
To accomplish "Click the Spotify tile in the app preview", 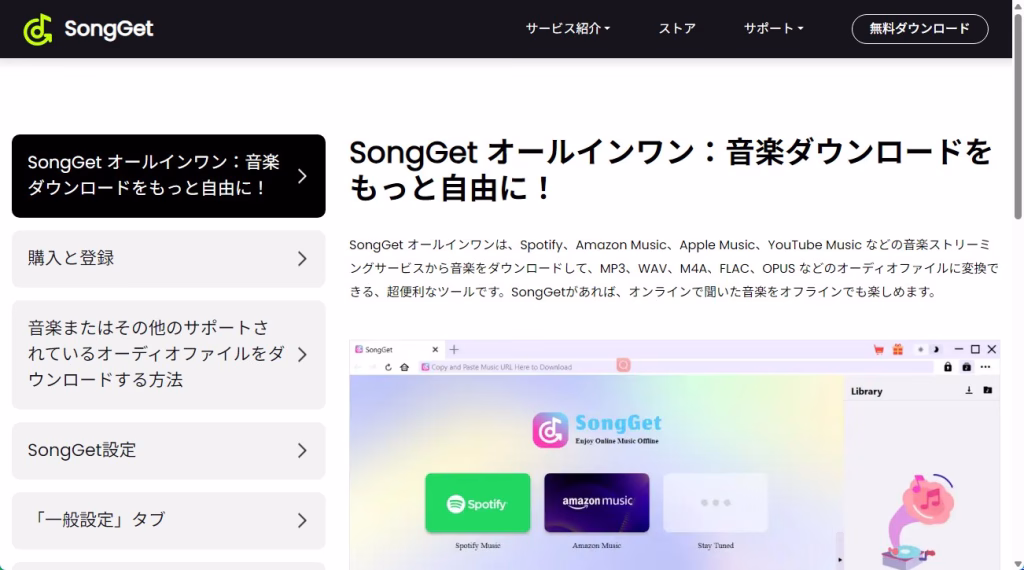I will pyautogui.click(x=477, y=503).
